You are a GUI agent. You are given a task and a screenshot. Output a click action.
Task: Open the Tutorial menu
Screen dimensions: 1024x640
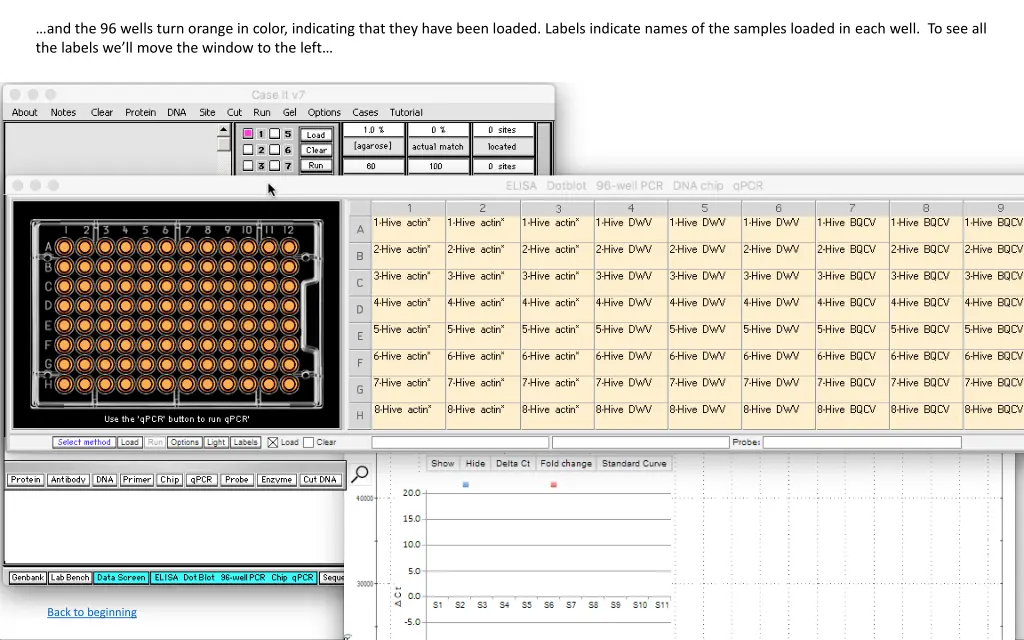coord(406,112)
